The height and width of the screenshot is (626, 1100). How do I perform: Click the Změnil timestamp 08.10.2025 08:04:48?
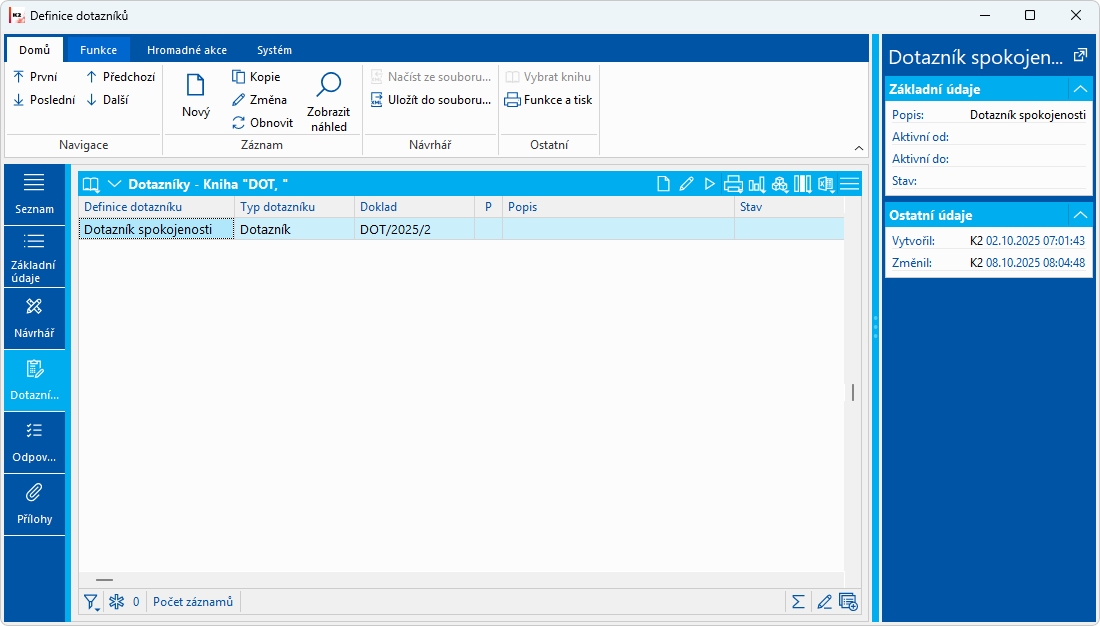point(1035,263)
